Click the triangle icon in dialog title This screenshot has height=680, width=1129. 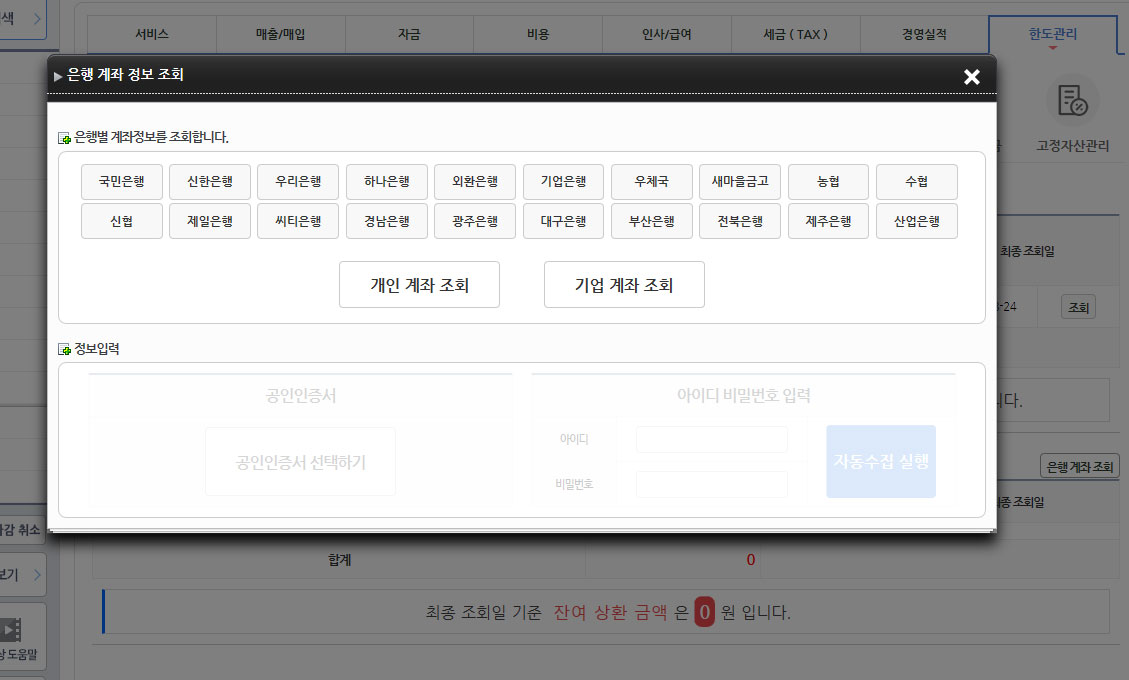click(x=58, y=76)
